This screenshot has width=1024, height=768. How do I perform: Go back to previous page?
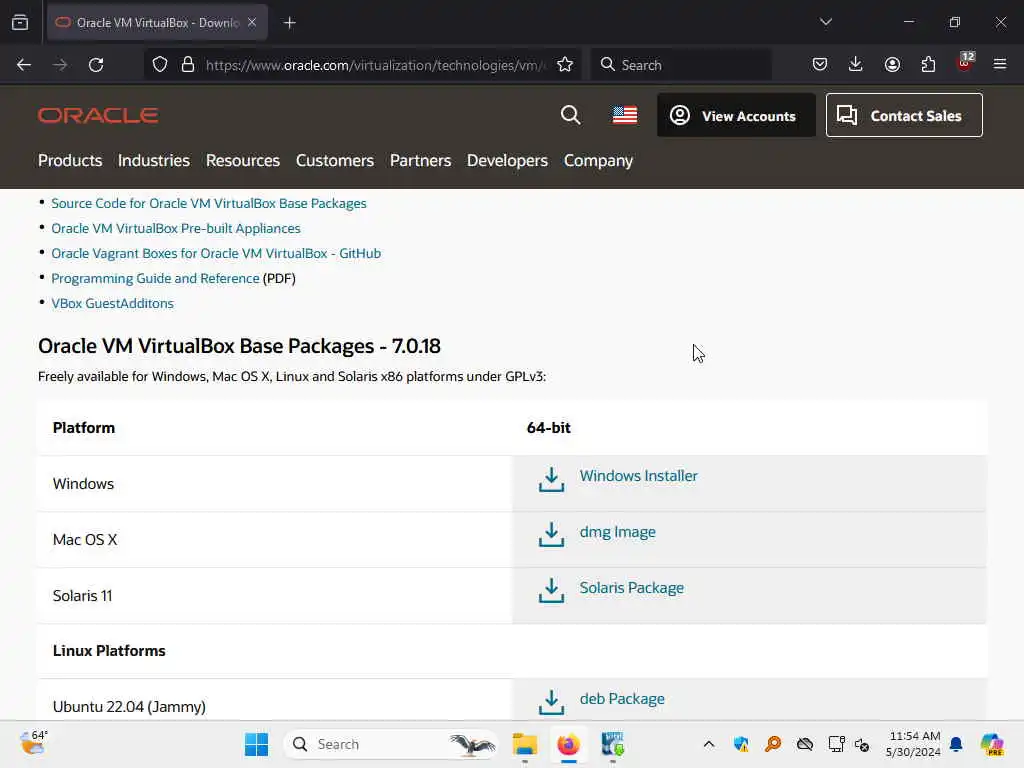24,65
